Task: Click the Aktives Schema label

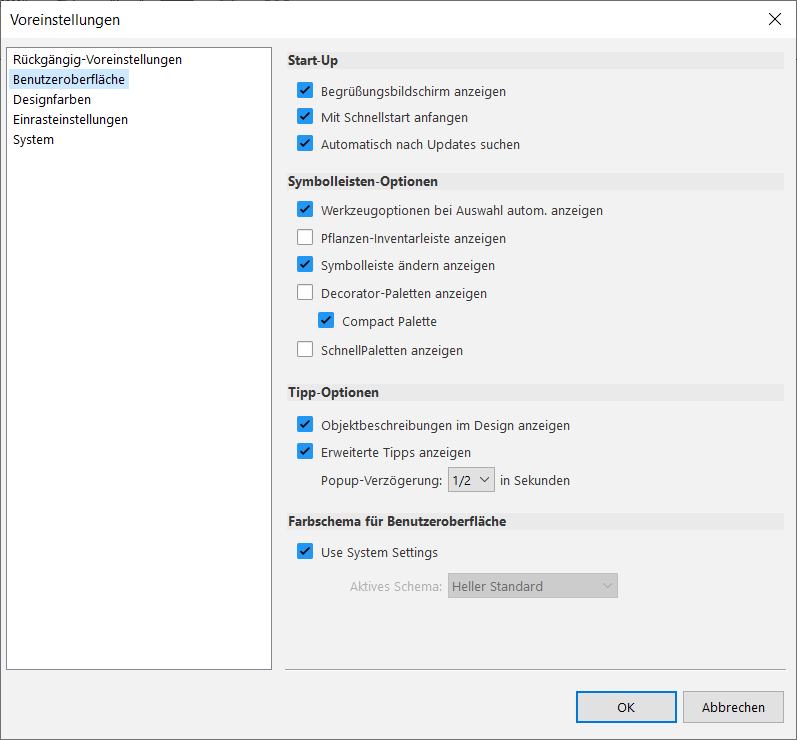Action: pos(396,586)
